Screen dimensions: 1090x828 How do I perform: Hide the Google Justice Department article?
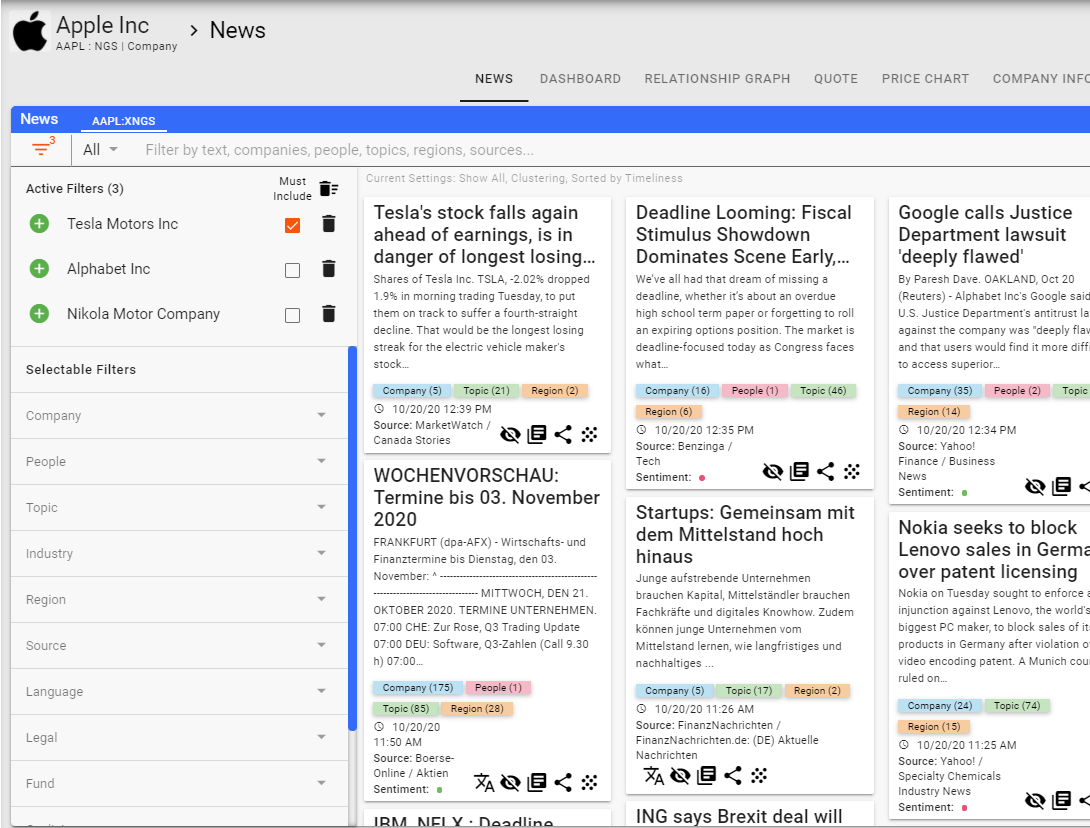pos(1035,487)
